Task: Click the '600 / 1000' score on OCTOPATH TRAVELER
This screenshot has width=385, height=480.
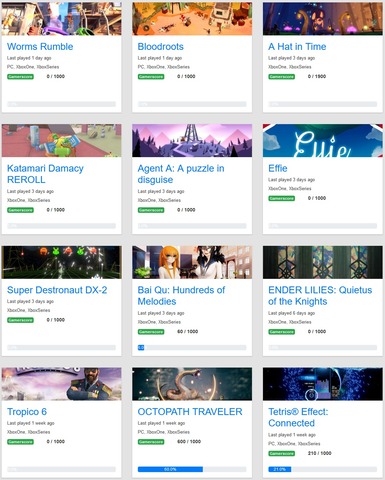Action: (189, 442)
